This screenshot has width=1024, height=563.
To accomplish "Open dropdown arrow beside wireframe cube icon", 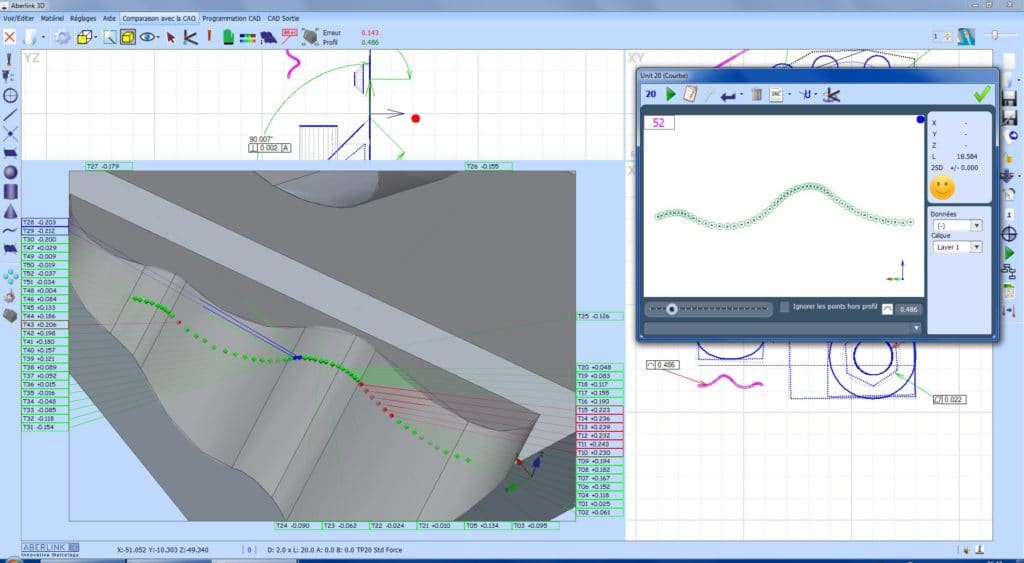I will (96, 38).
